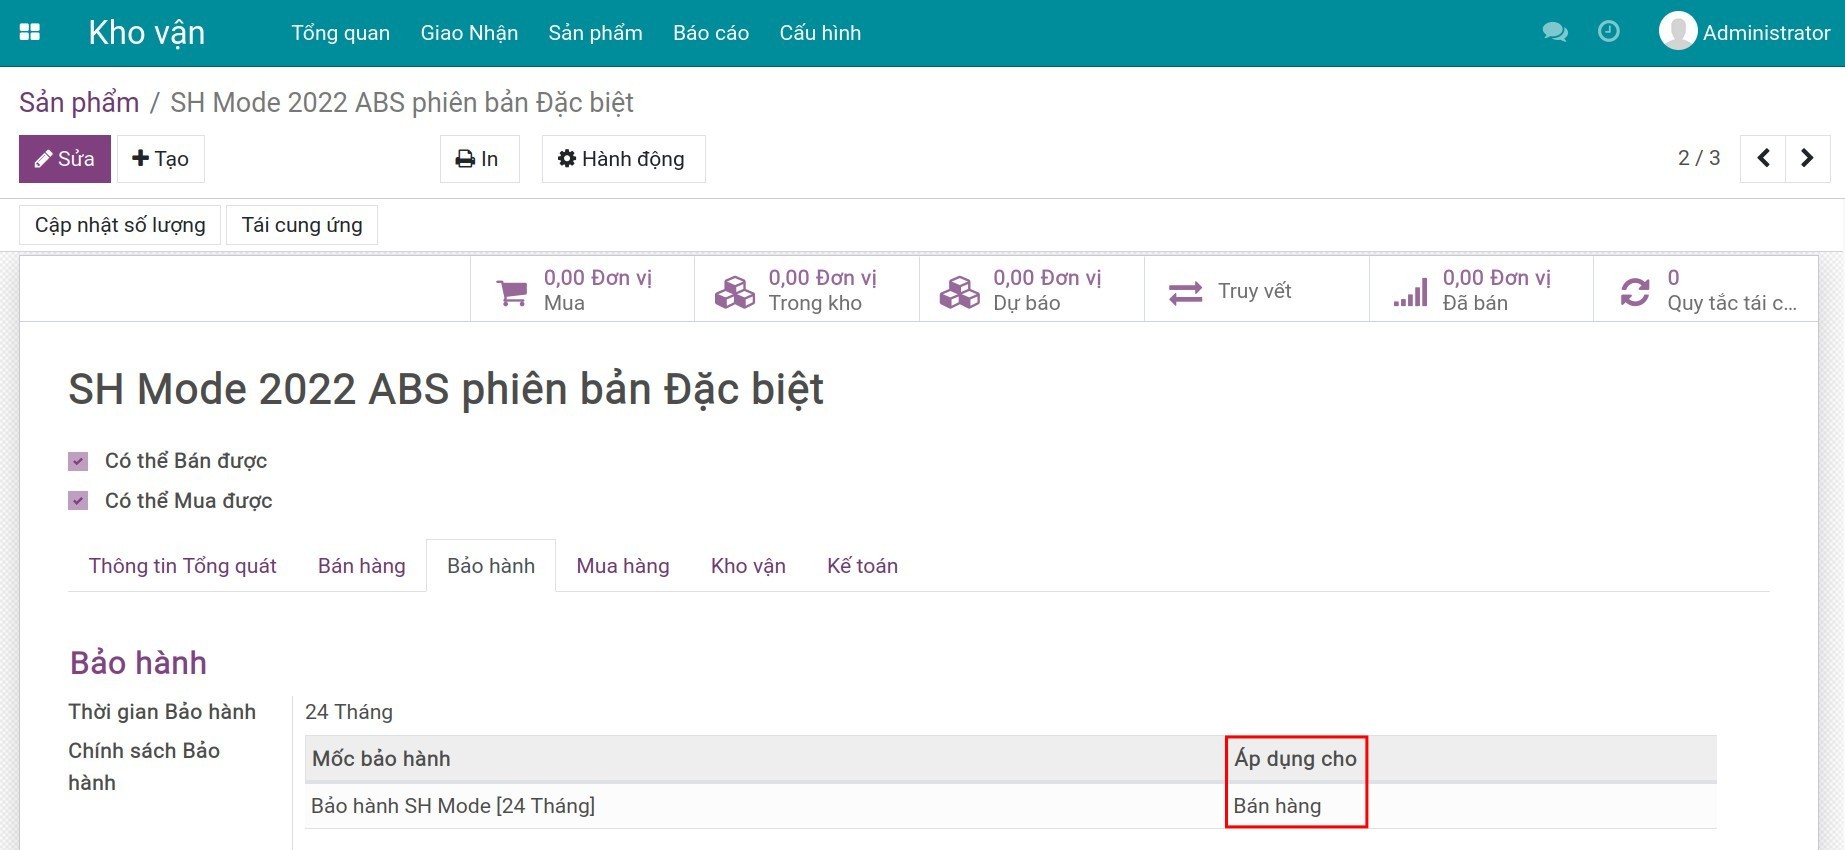1845x850 pixels.
Task: Toggle the Có thể Bán được checkbox
Action: tap(78, 461)
